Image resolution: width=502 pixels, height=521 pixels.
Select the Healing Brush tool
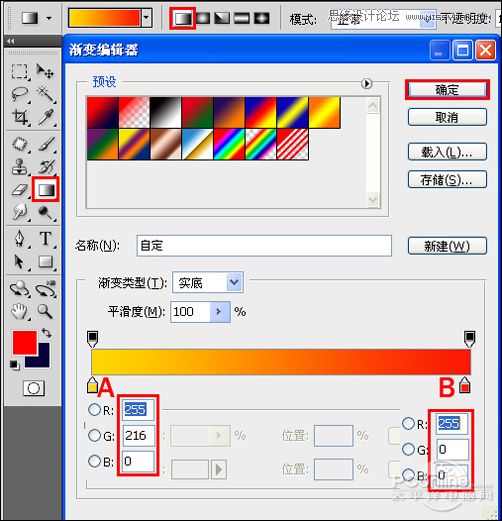click(x=19, y=145)
